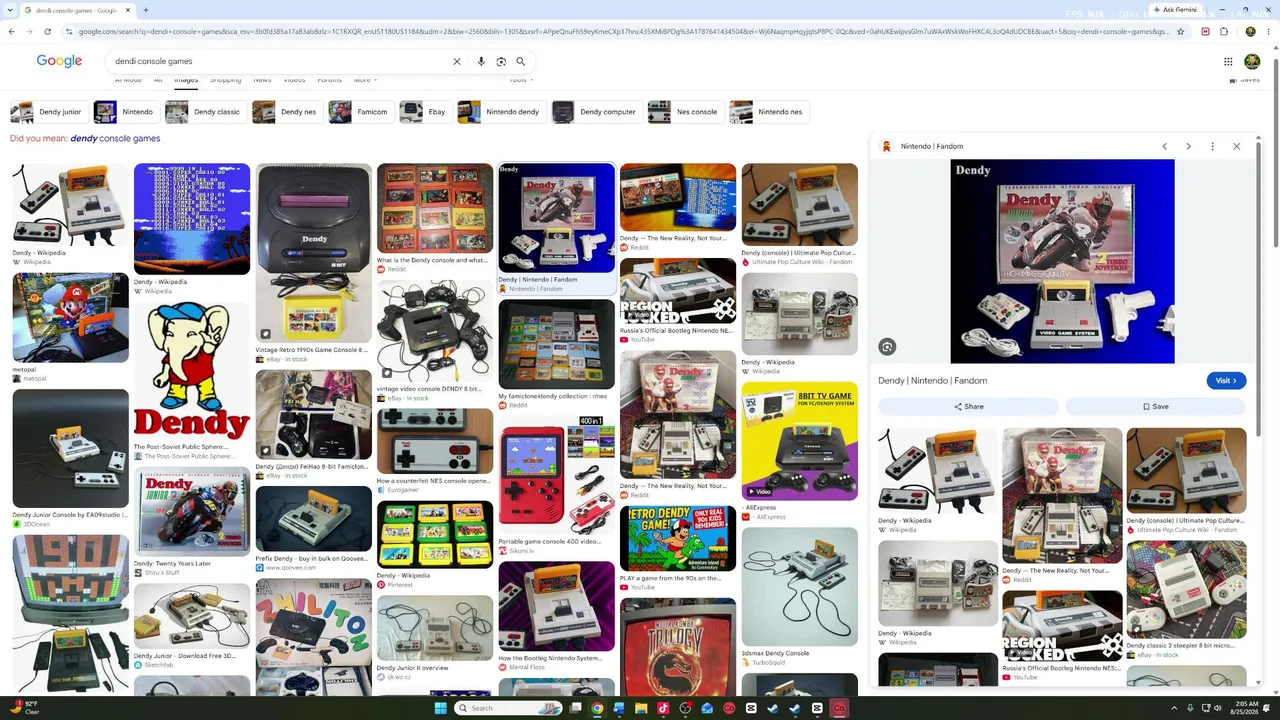
Task: Click the Windows taskbar search box
Action: point(508,708)
